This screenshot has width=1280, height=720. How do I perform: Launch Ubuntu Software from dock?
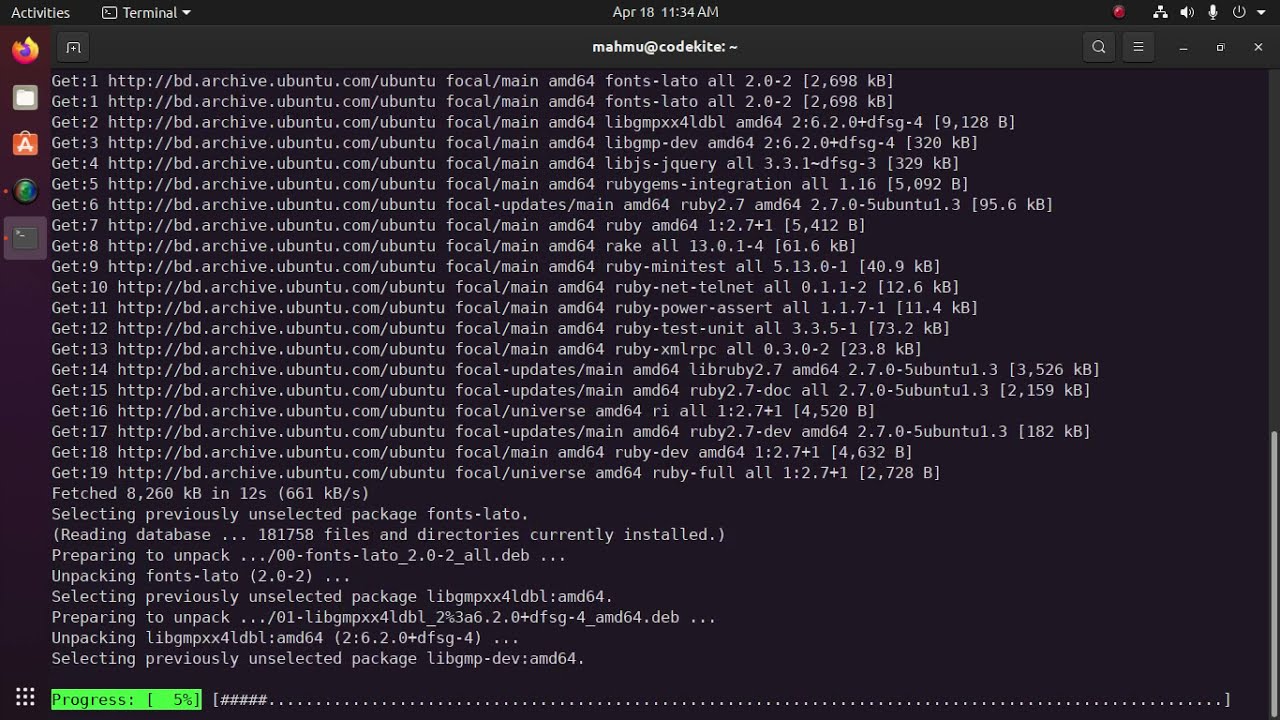tap(25, 144)
